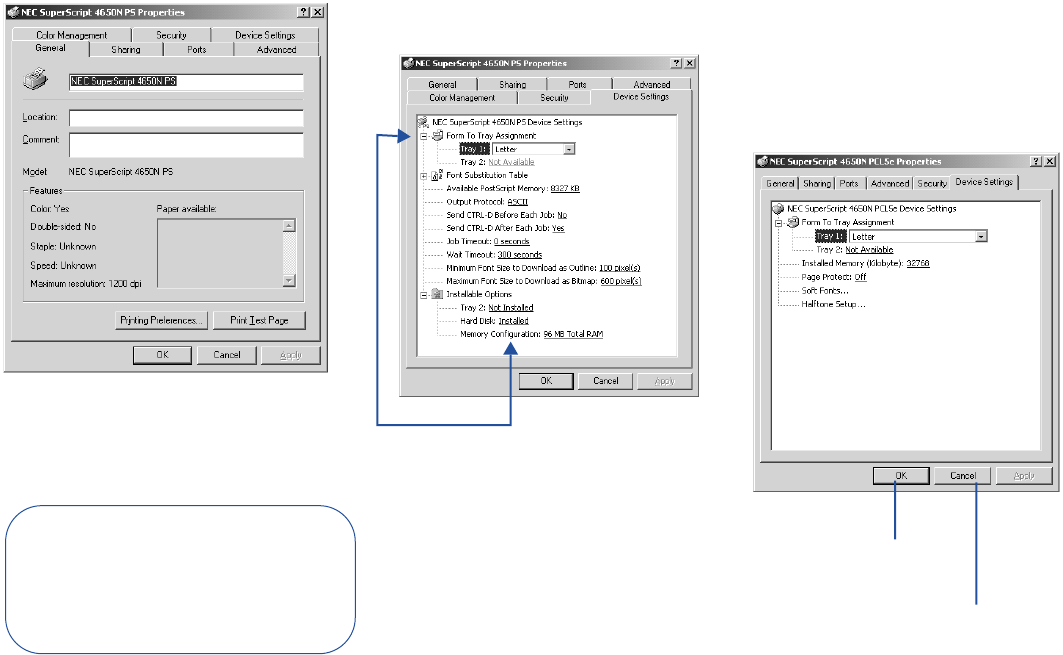Click OK in middle PS Device Settings window

coord(546,381)
